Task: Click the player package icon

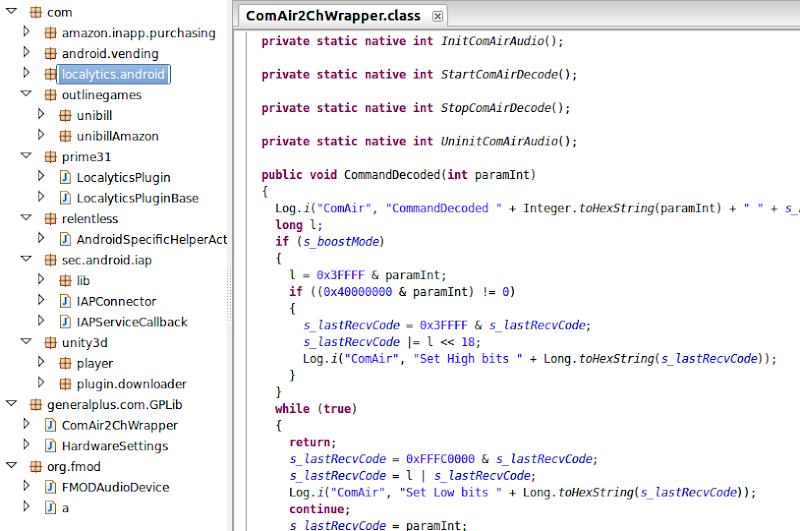Action: [x=65, y=363]
